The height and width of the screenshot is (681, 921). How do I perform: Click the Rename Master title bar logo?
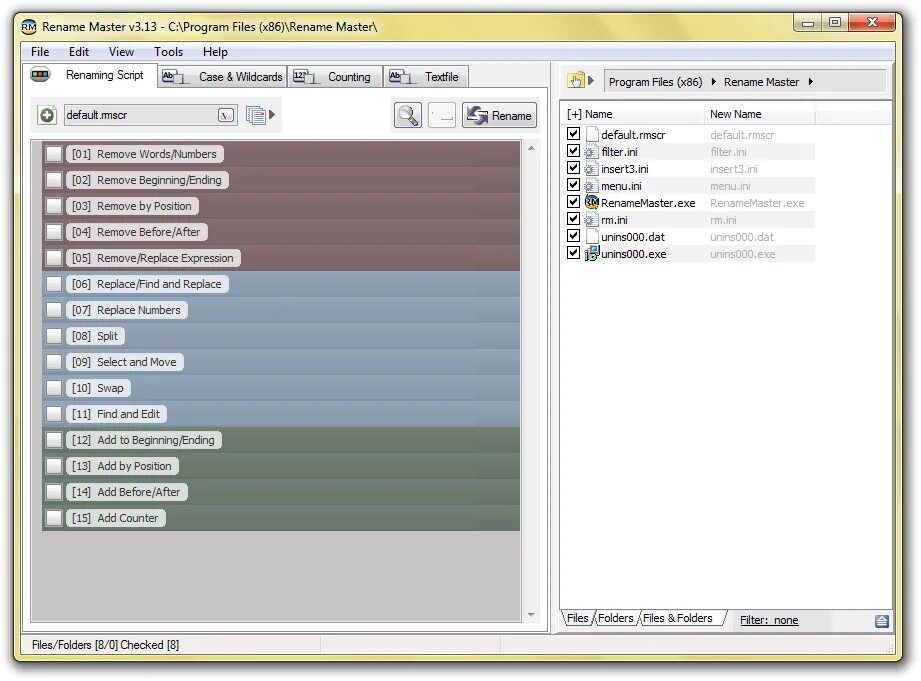[29, 27]
